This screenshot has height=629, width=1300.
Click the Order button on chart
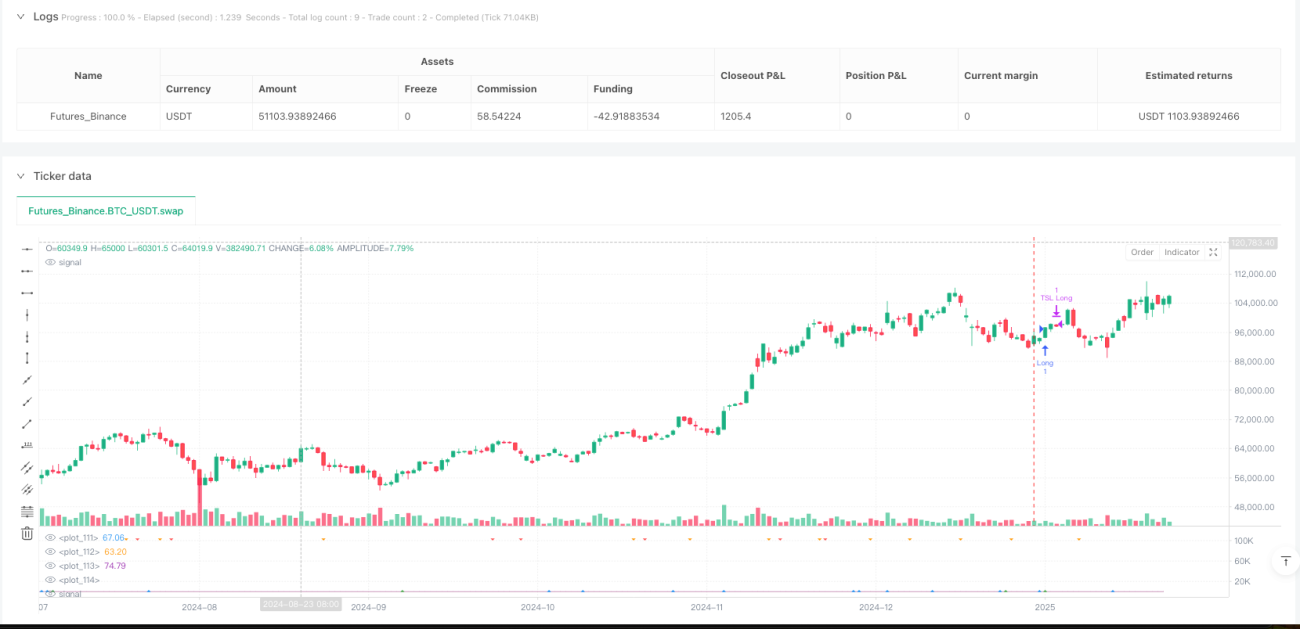1142,252
